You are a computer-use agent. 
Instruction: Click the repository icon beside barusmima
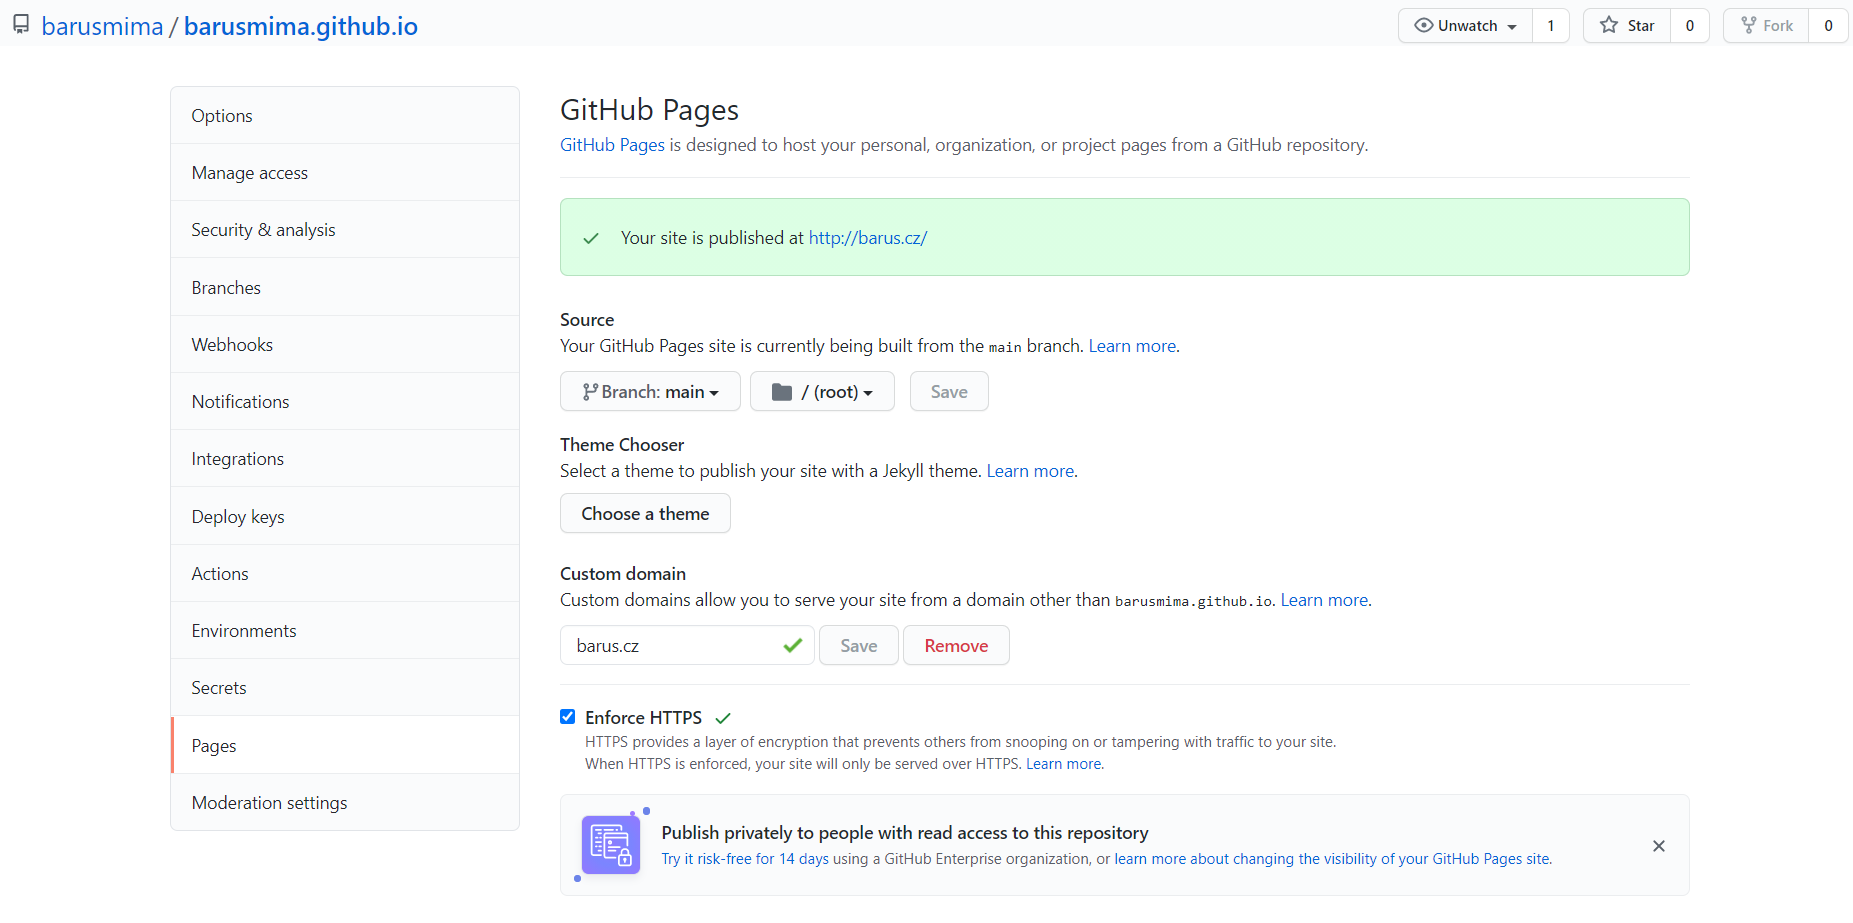coord(21,25)
